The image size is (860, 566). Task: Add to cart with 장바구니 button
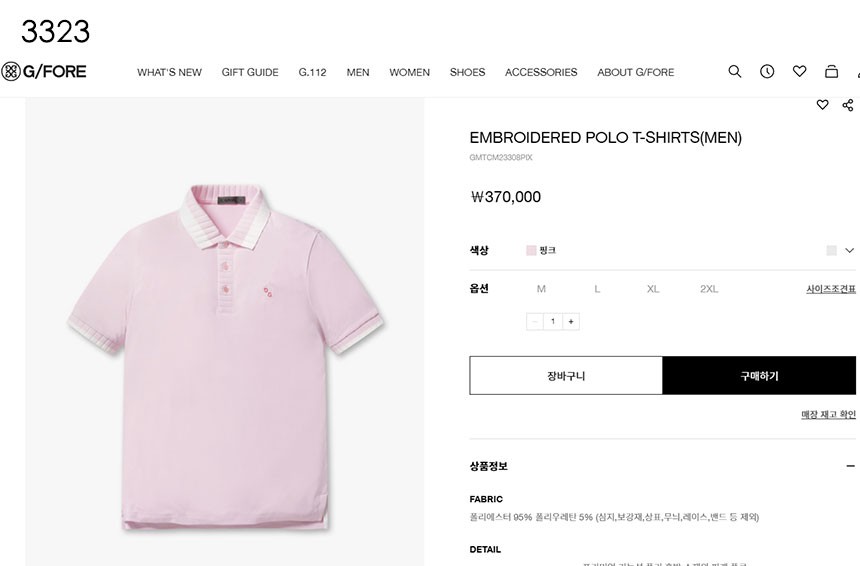[566, 376]
